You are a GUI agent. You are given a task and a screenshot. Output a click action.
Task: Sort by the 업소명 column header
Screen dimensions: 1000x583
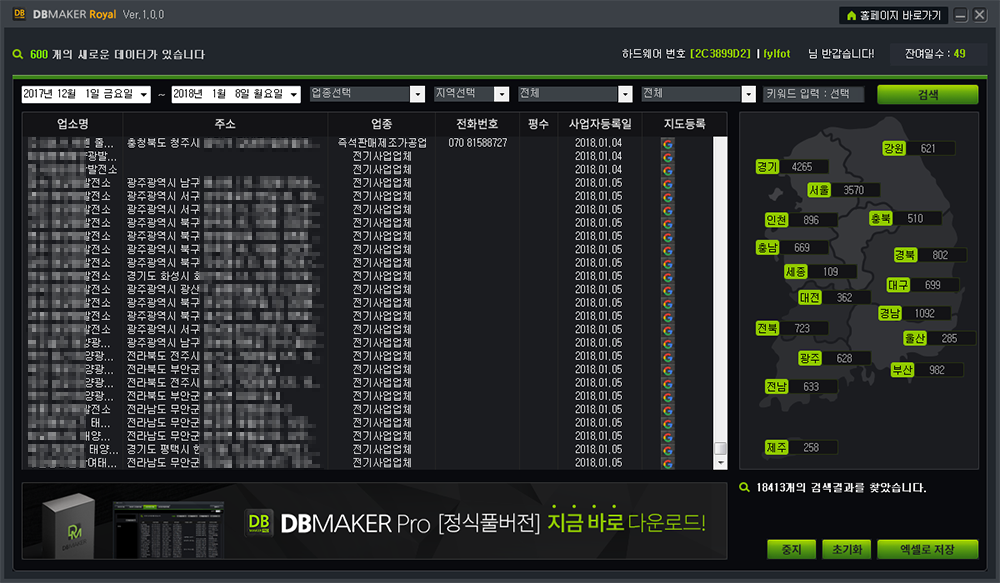(x=73, y=124)
